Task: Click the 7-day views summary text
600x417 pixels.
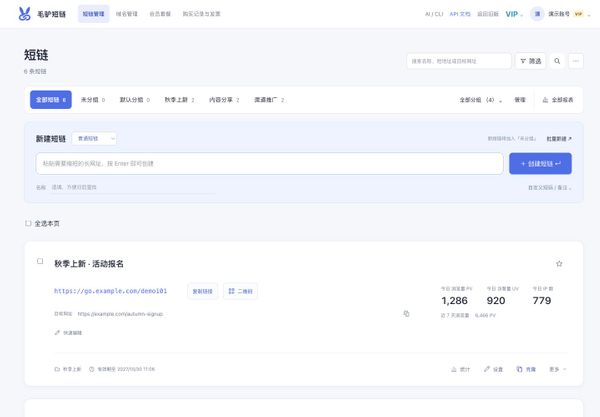Action: pyautogui.click(x=468, y=316)
